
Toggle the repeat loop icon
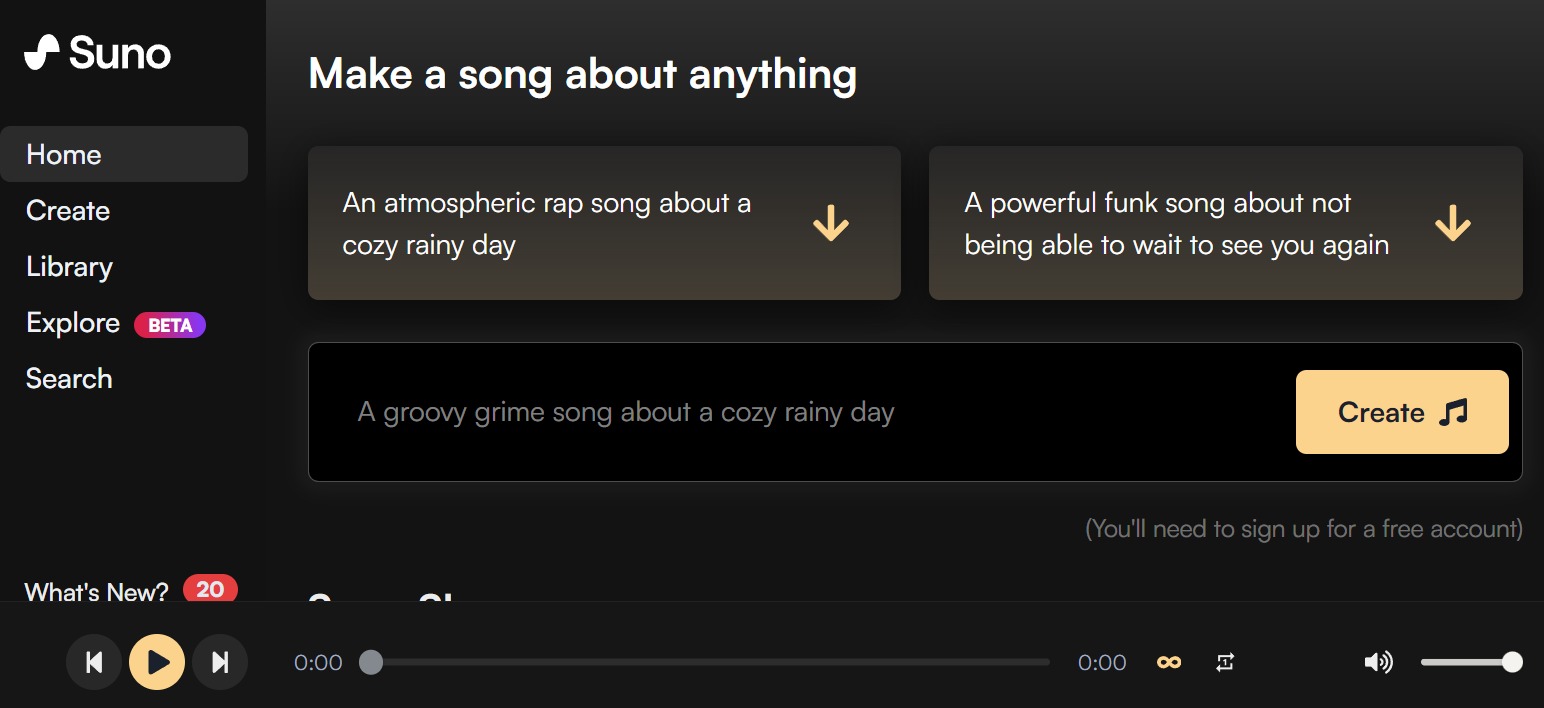click(1225, 662)
